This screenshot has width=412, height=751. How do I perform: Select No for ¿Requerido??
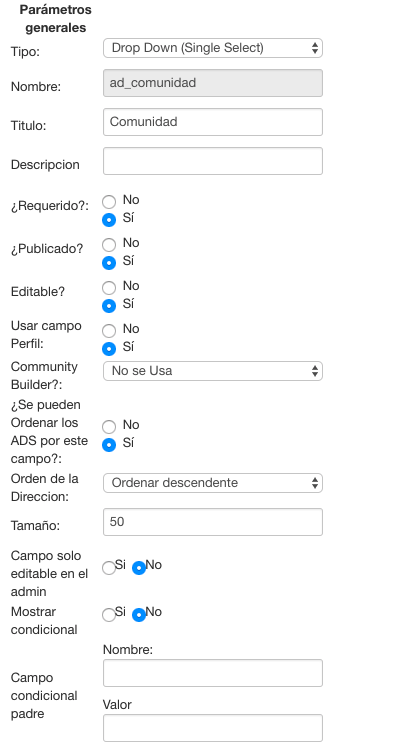[109, 202]
